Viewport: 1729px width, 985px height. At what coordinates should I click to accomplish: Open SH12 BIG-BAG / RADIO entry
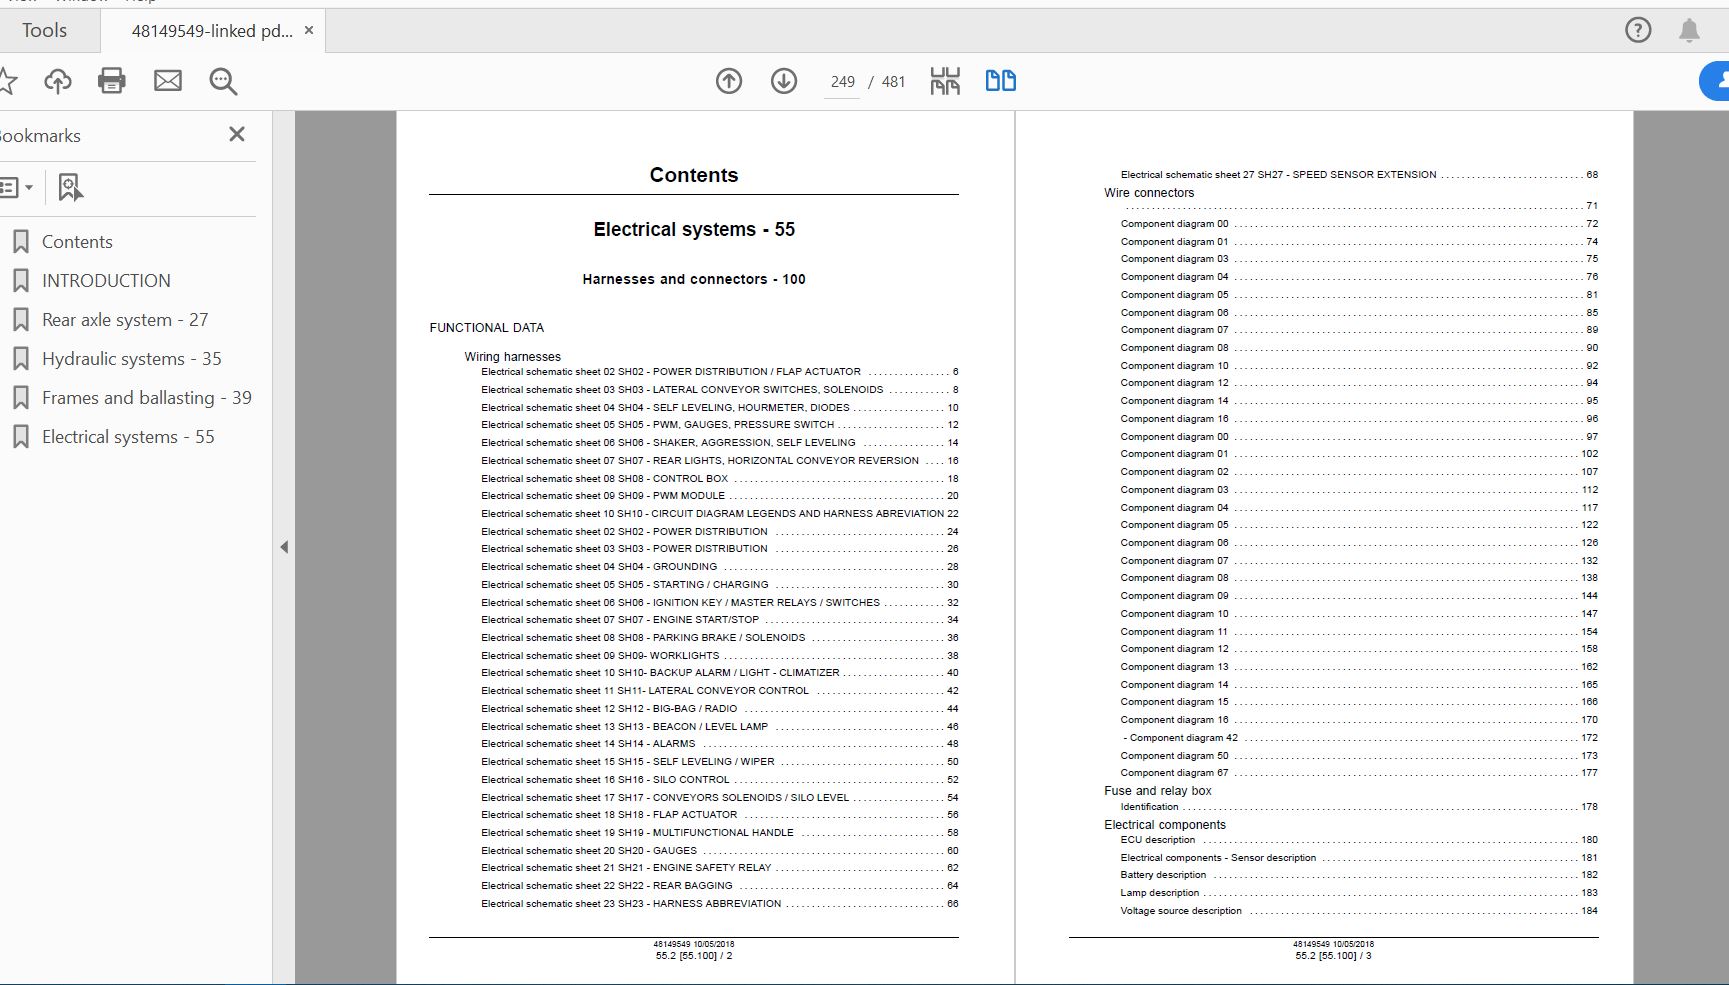pos(719,709)
